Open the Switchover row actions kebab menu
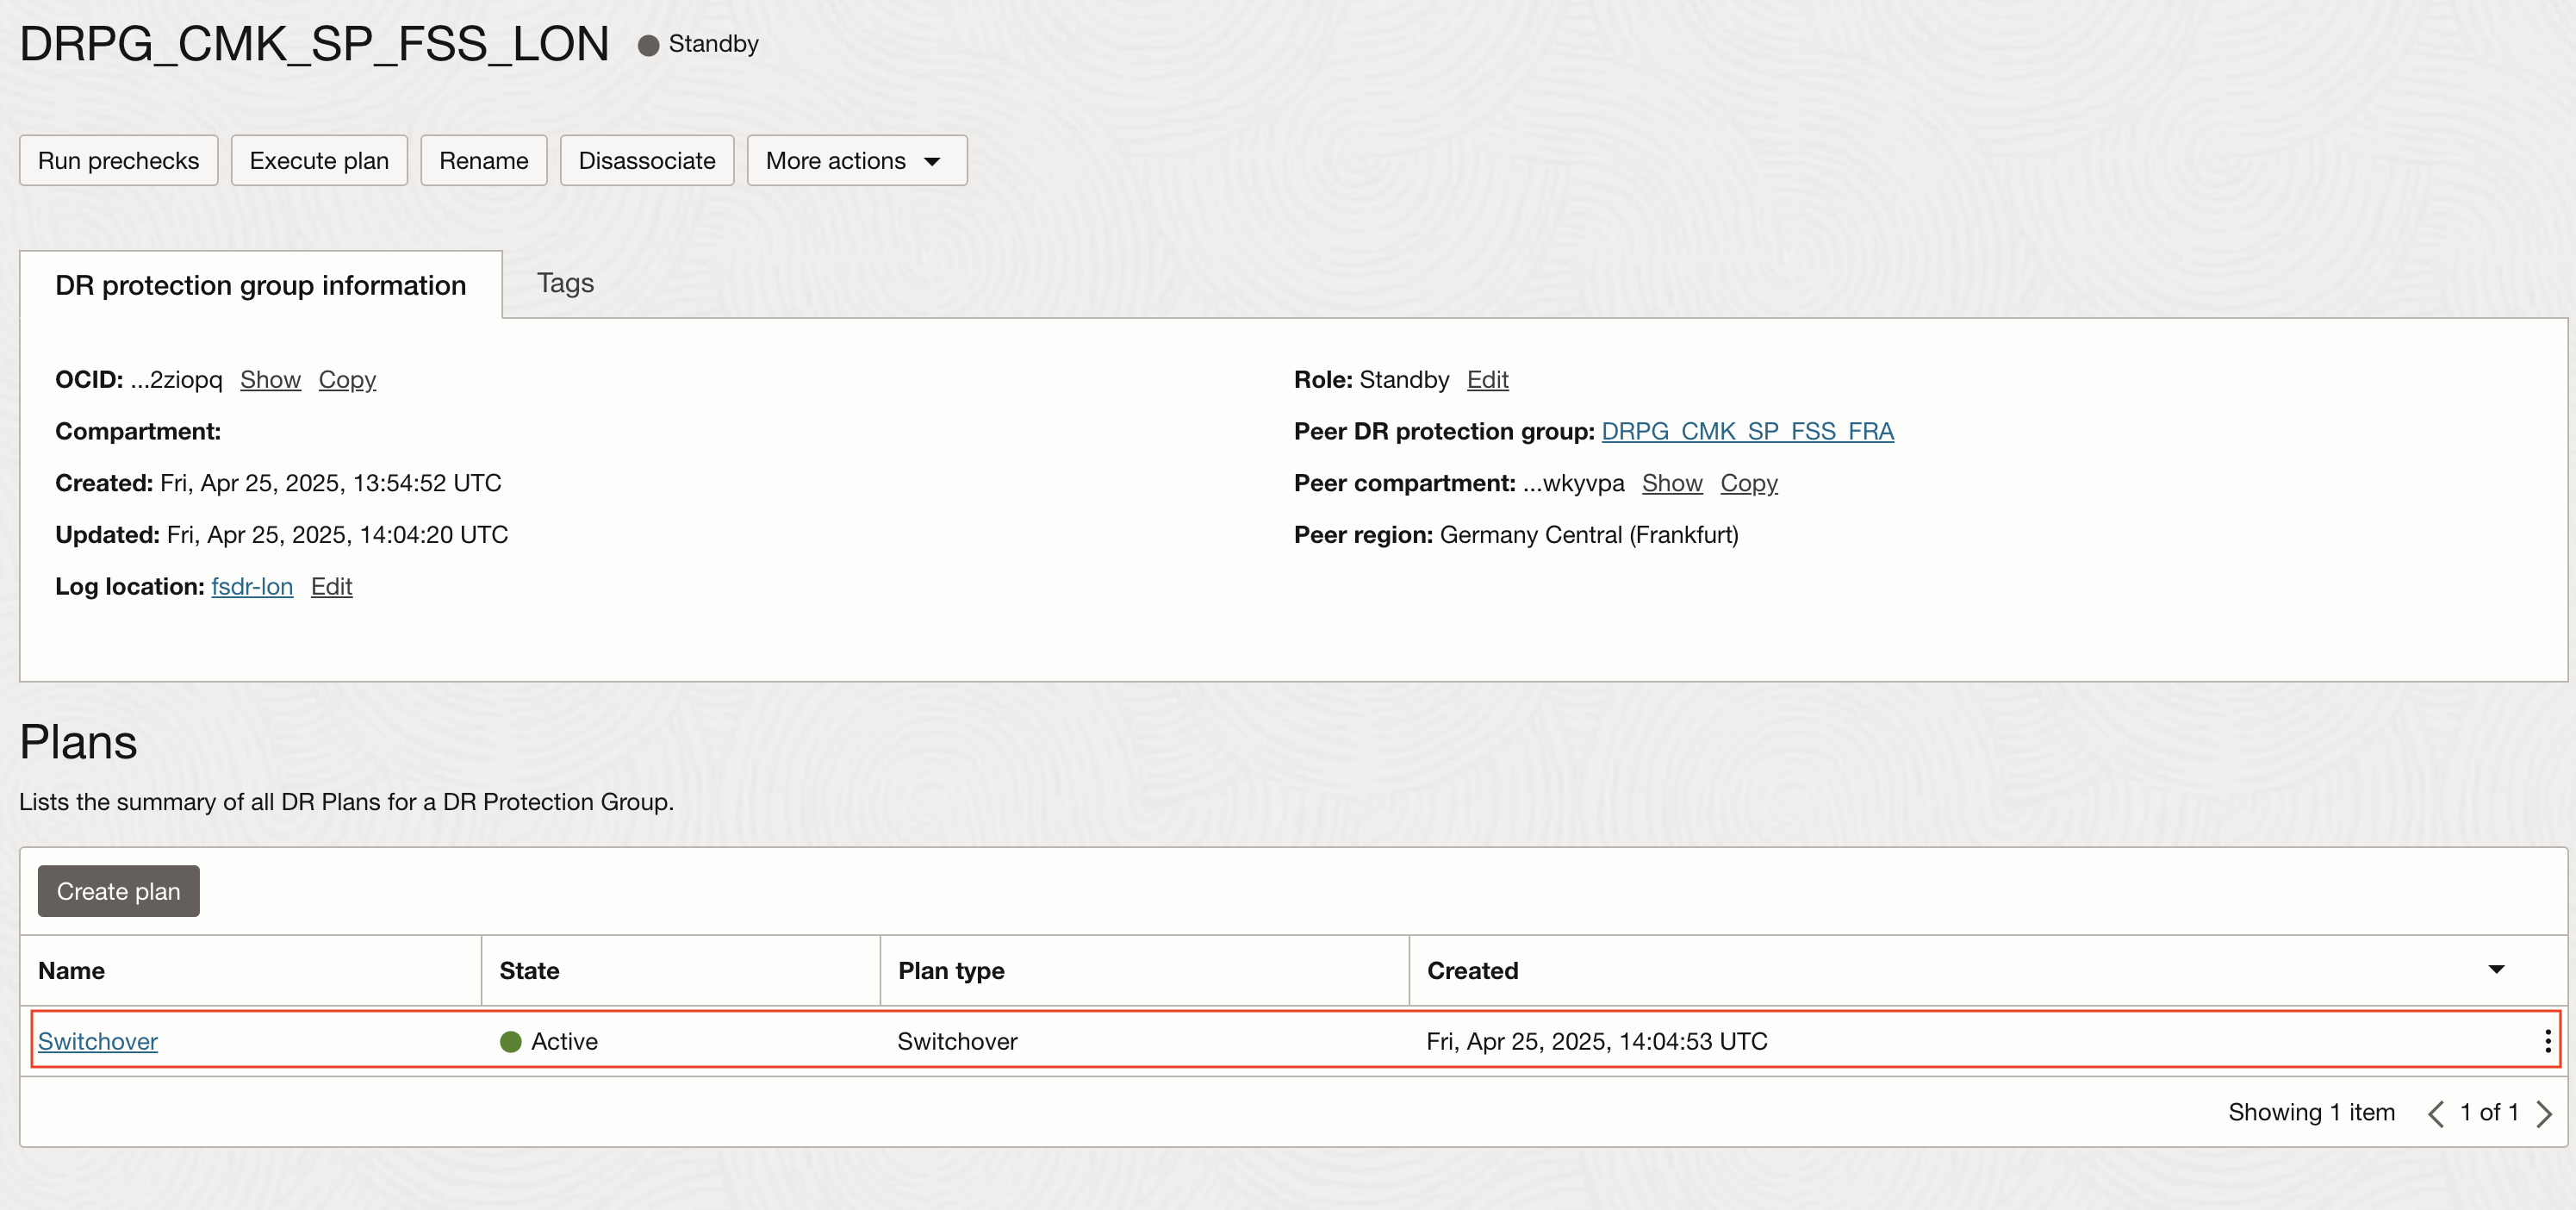 2547,1041
